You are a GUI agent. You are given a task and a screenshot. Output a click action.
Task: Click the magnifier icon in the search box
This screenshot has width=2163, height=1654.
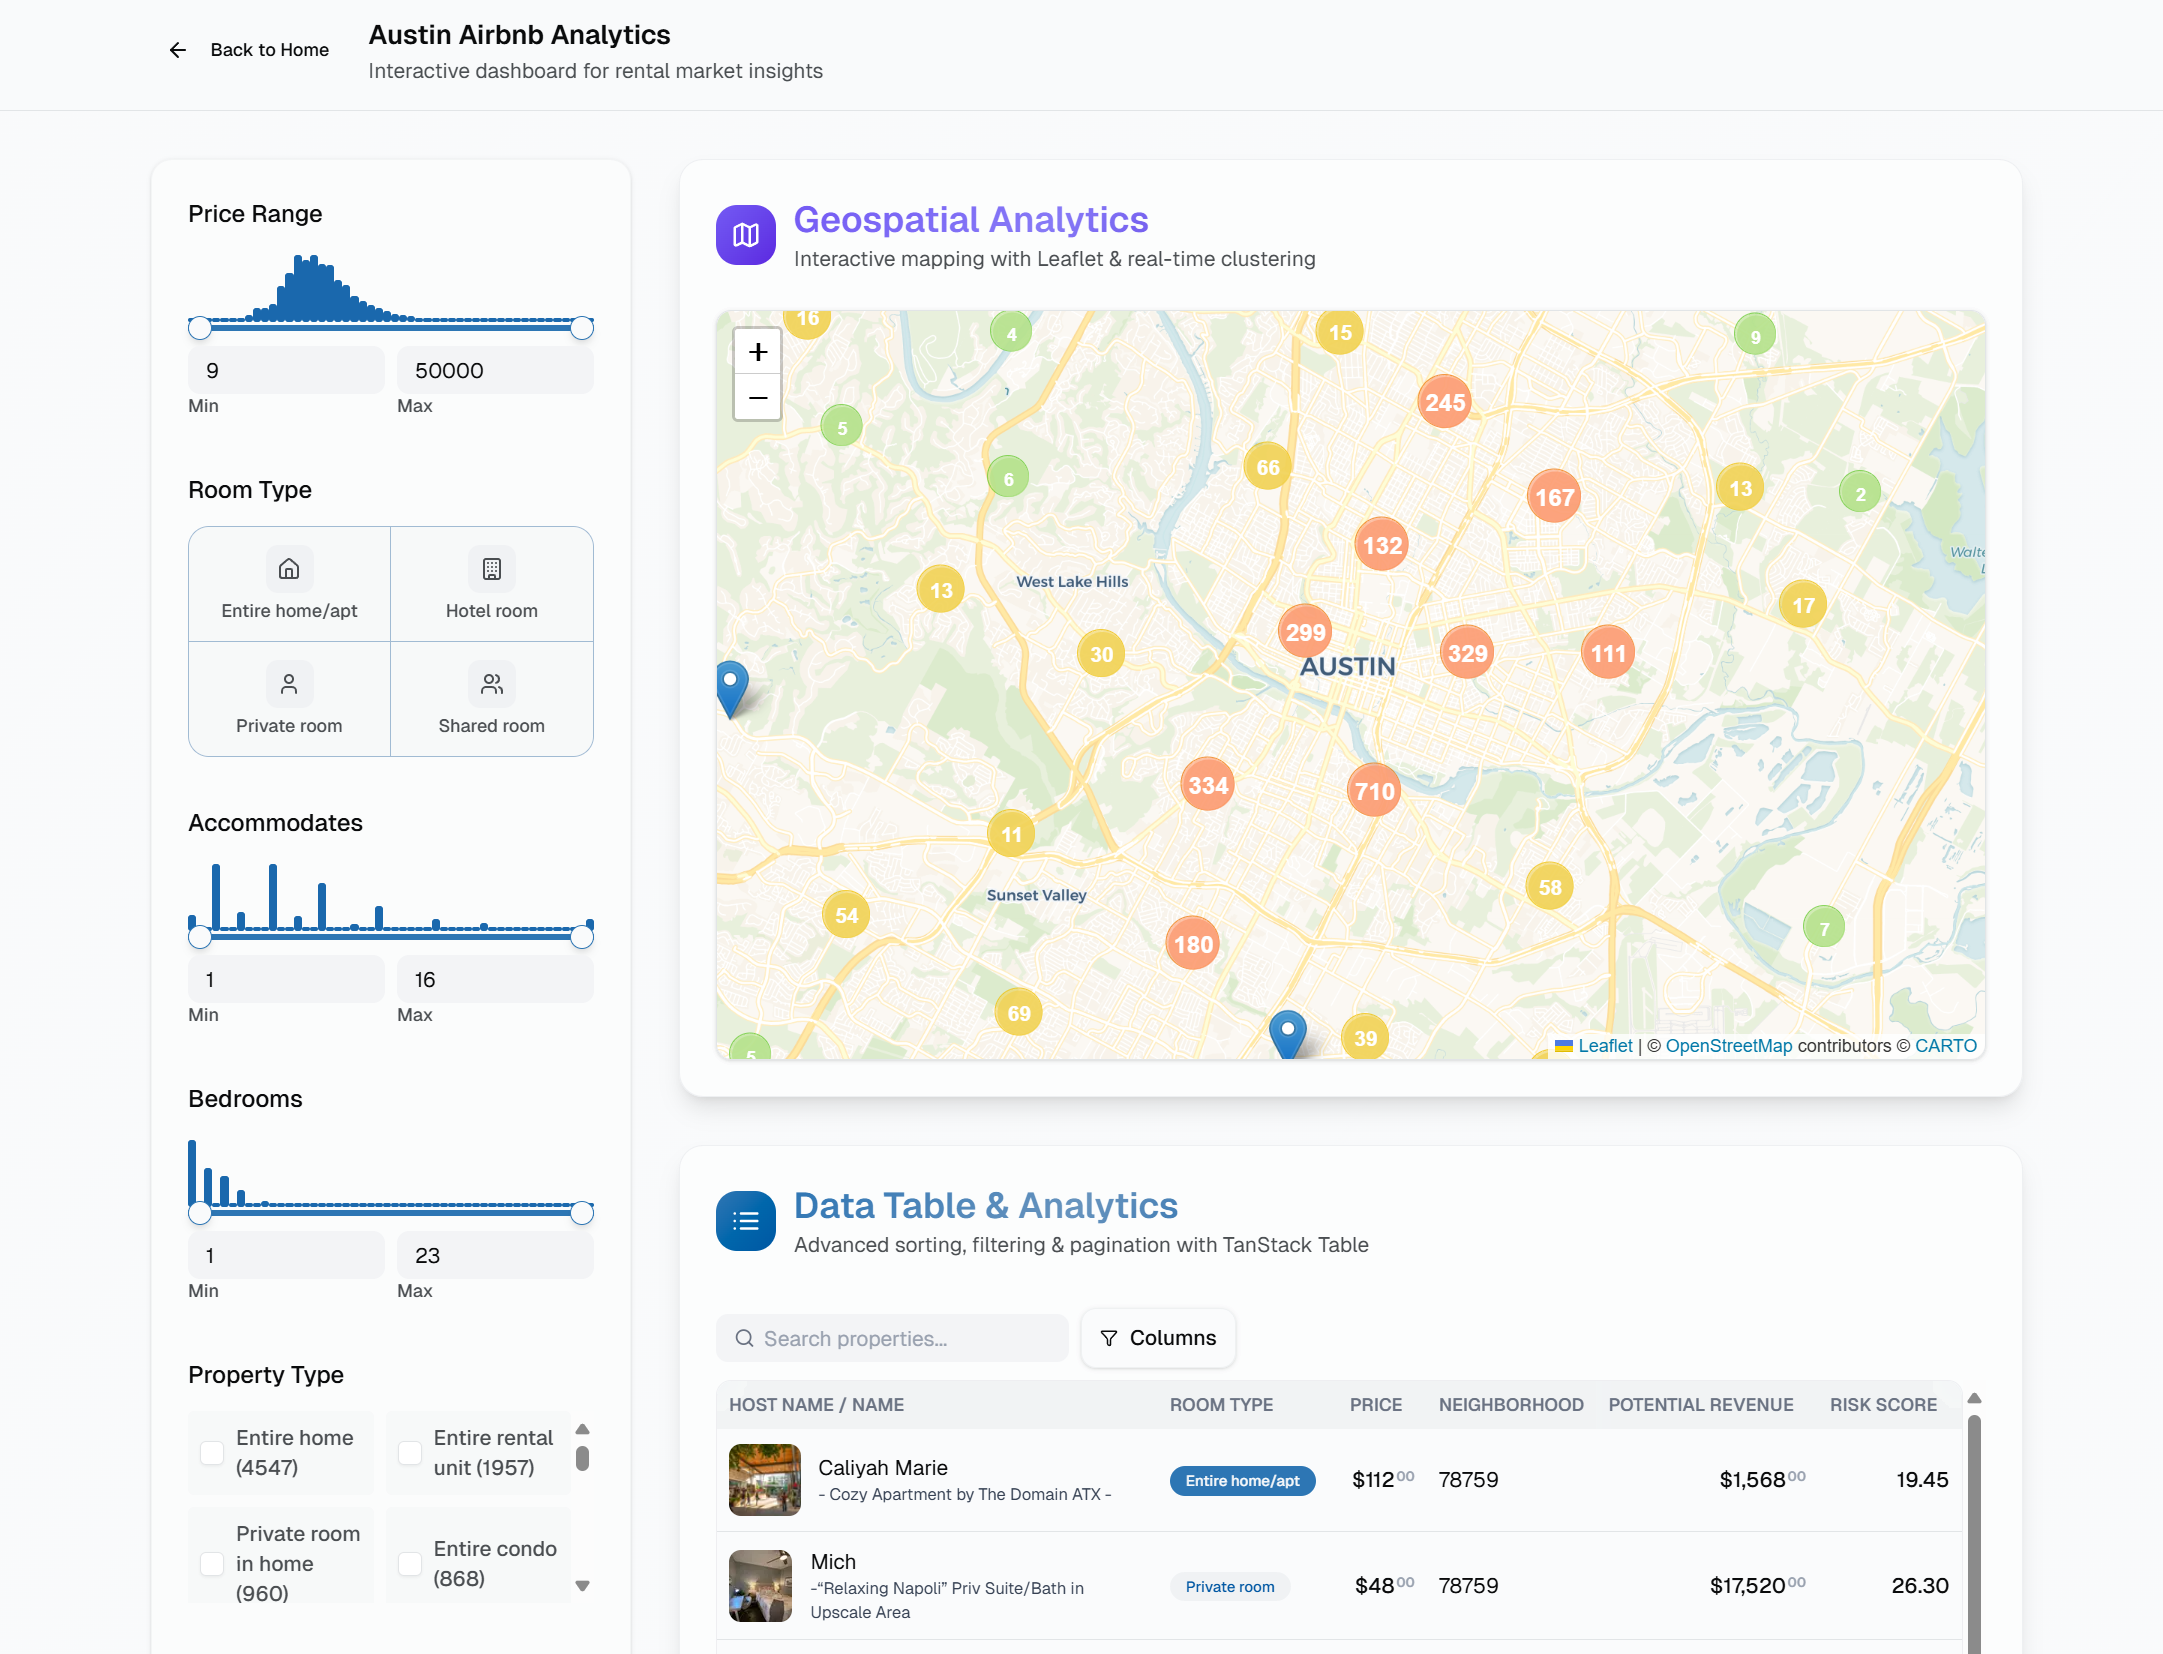point(744,1338)
